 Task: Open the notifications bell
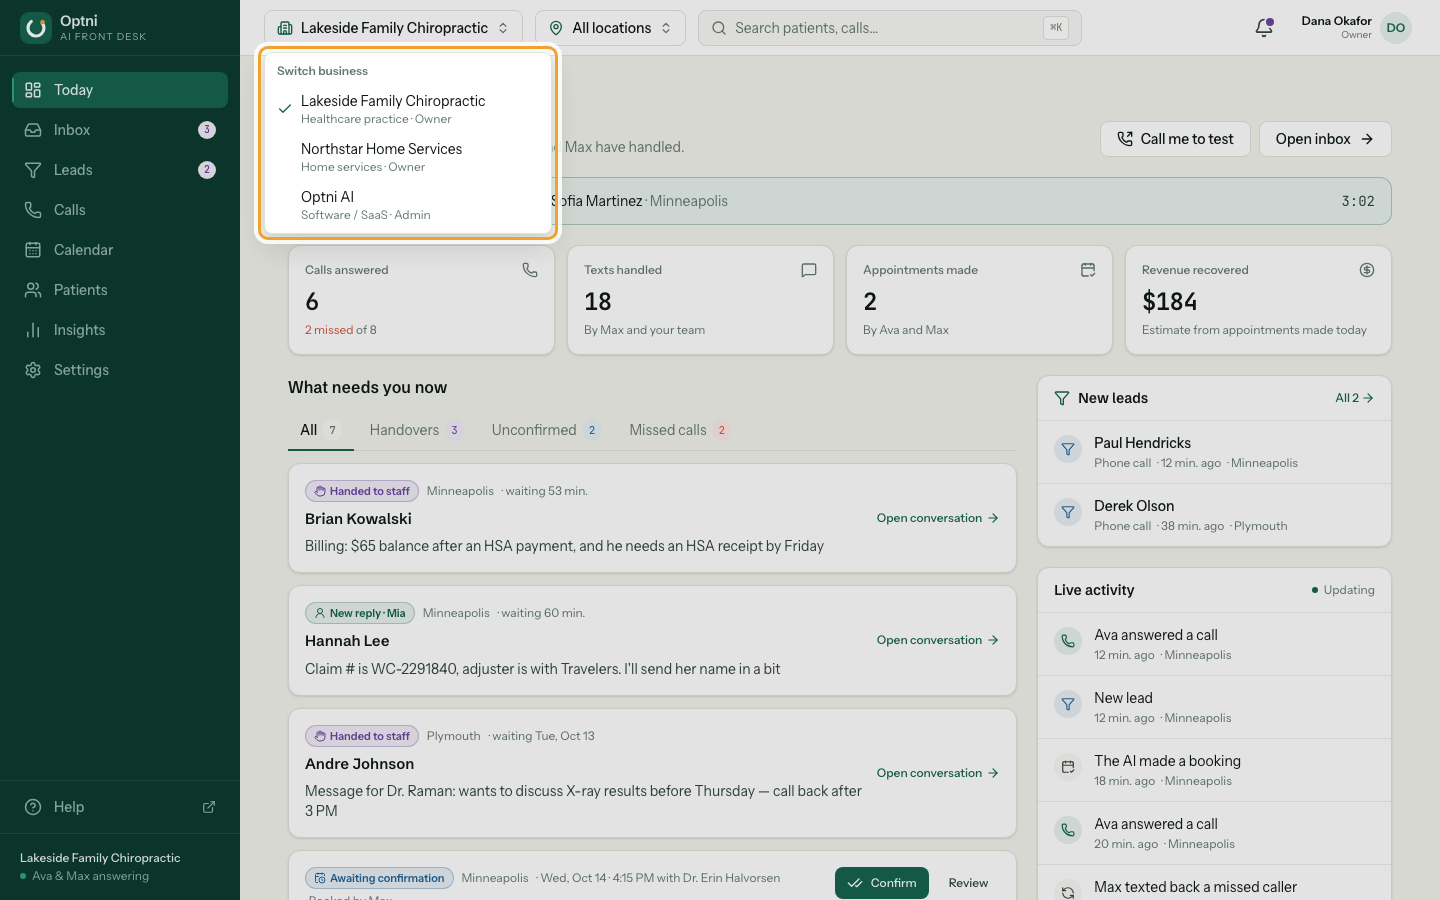pos(1264,28)
